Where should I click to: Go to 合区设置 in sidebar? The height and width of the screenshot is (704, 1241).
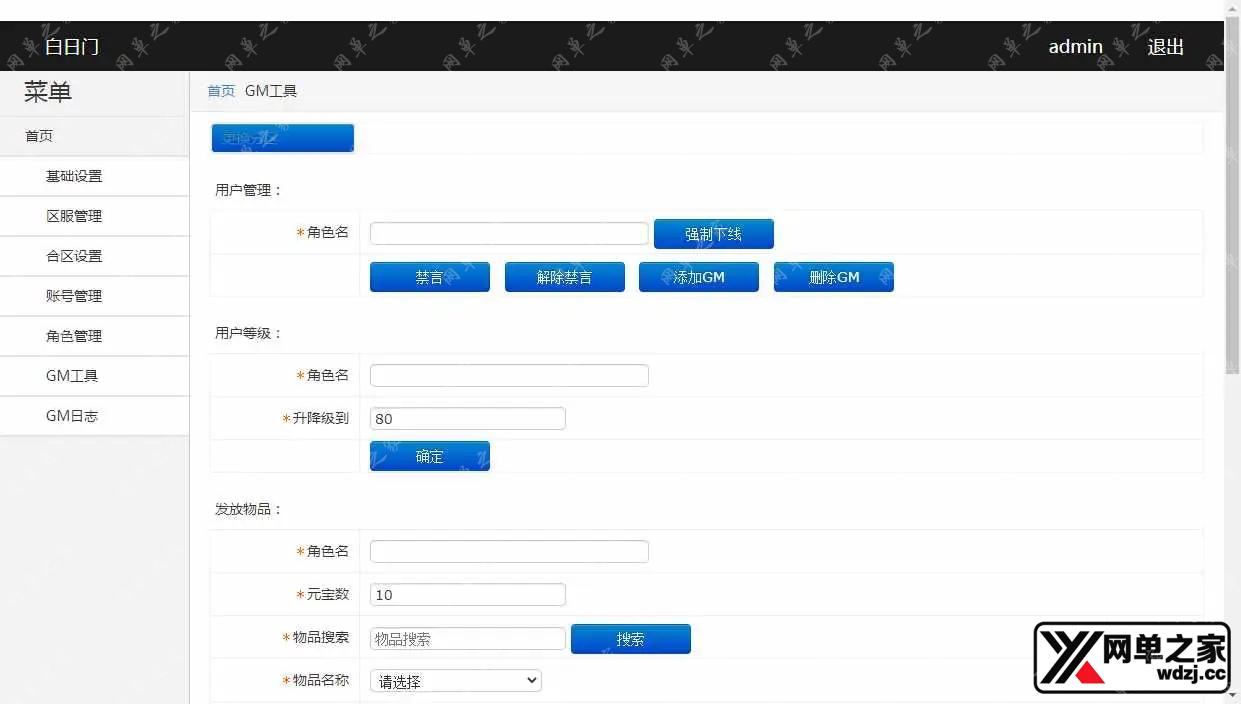pos(74,256)
